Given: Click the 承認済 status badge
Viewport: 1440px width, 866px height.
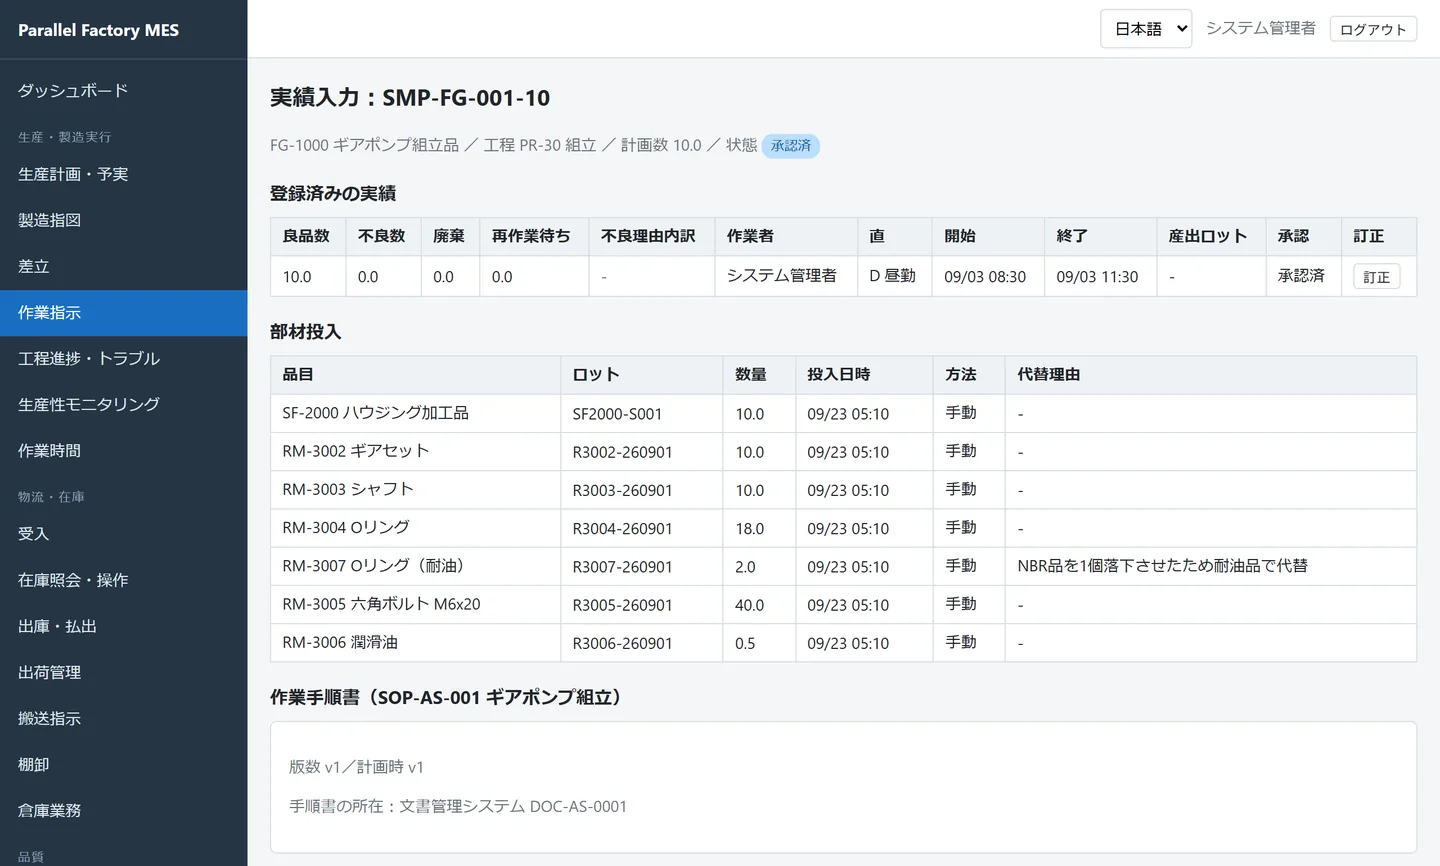Looking at the screenshot, I should click(x=791, y=146).
